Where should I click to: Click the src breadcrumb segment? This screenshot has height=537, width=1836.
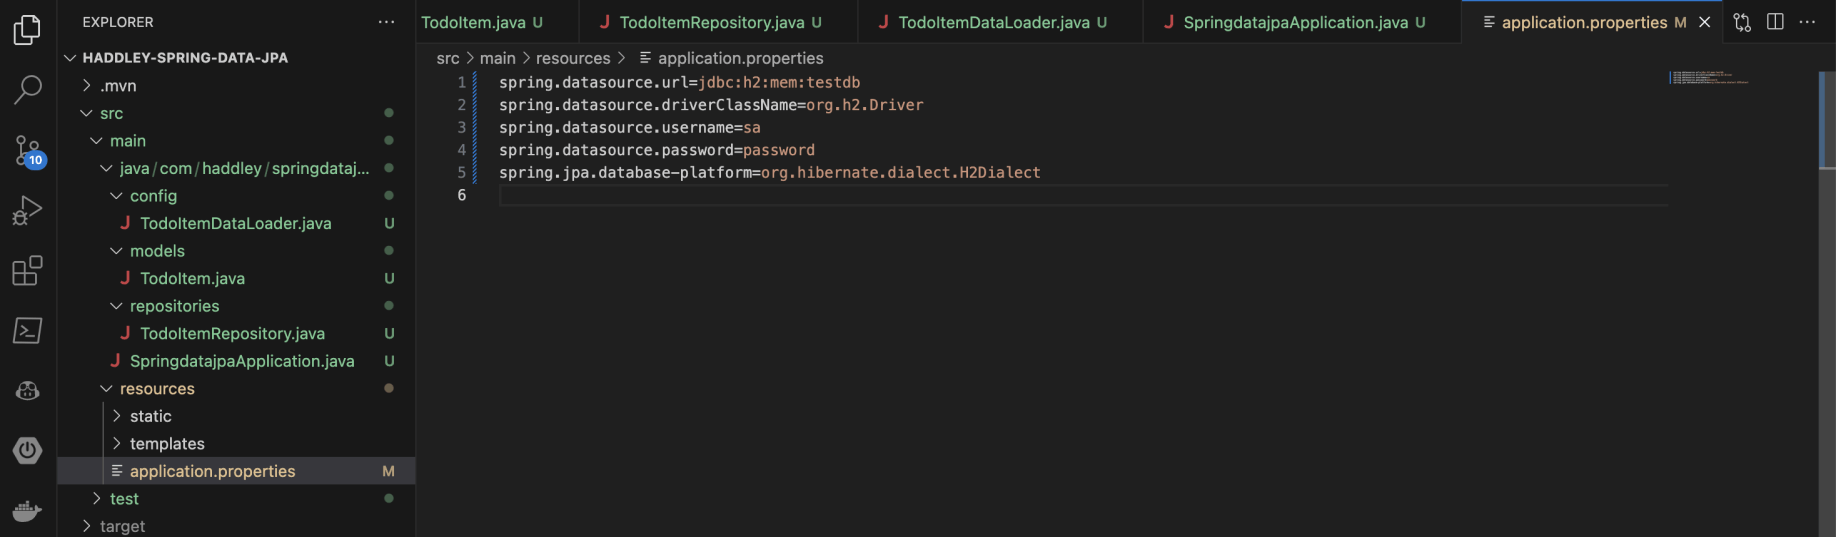[x=448, y=59]
